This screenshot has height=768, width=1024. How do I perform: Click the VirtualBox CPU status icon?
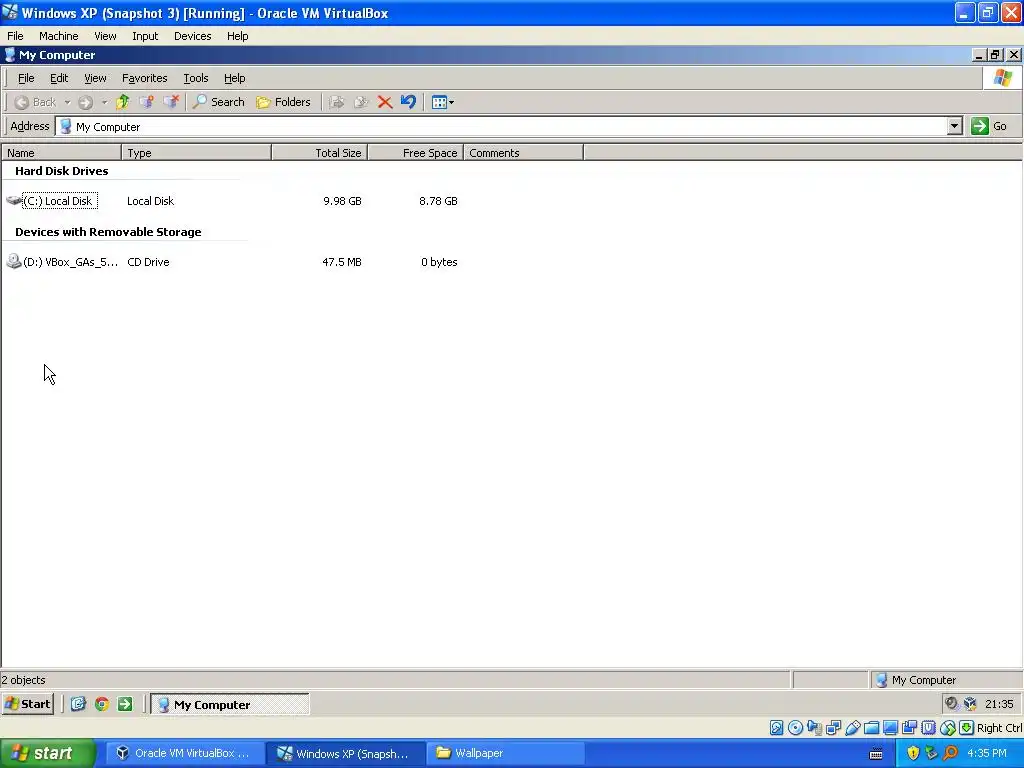928,728
